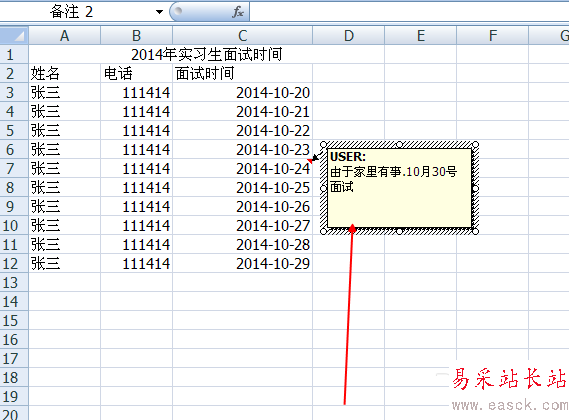Click the comment box bottom-middle resize handle
This screenshot has width=569, height=420.
pos(399,231)
